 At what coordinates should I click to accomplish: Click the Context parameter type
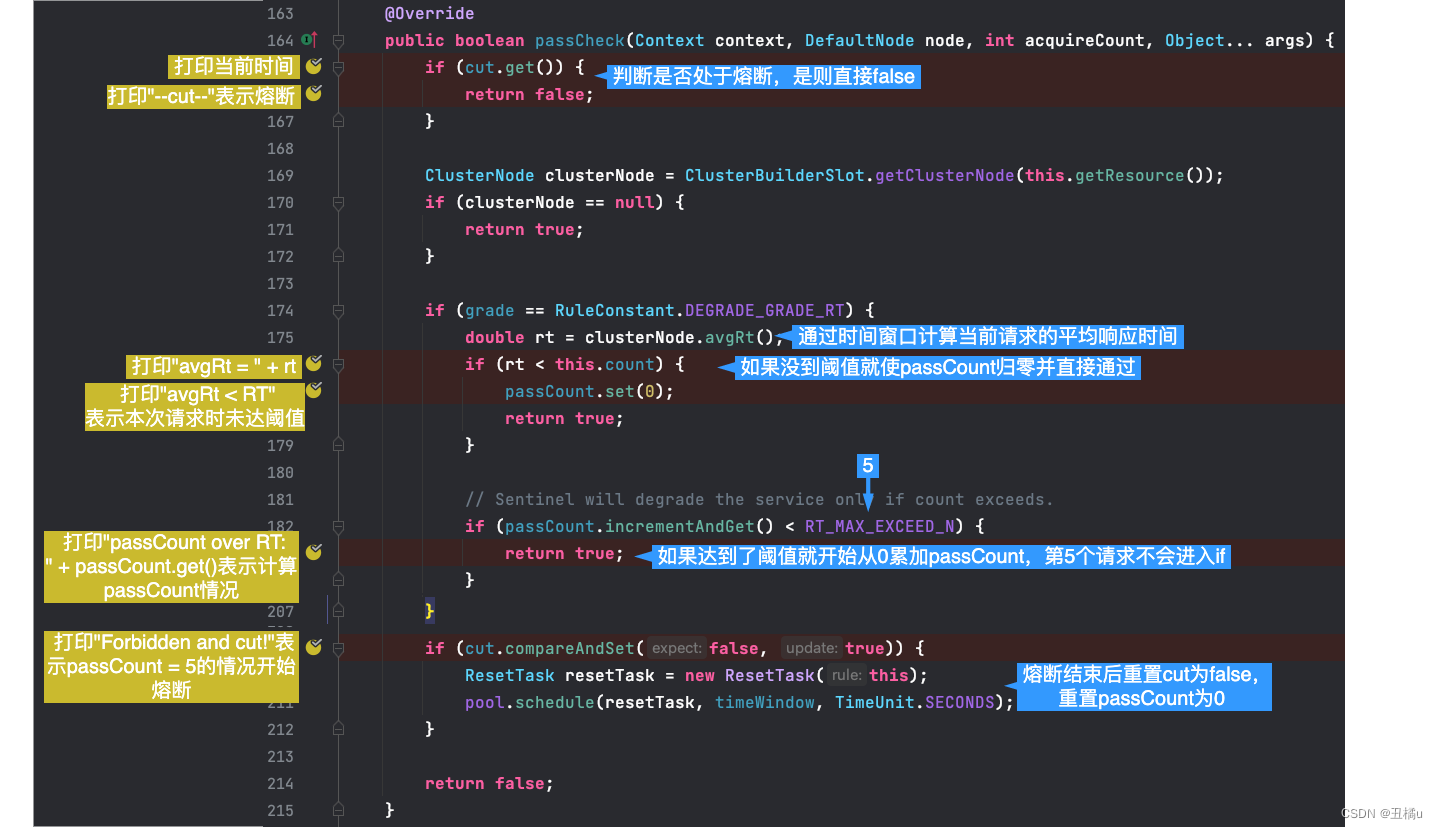(670, 41)
